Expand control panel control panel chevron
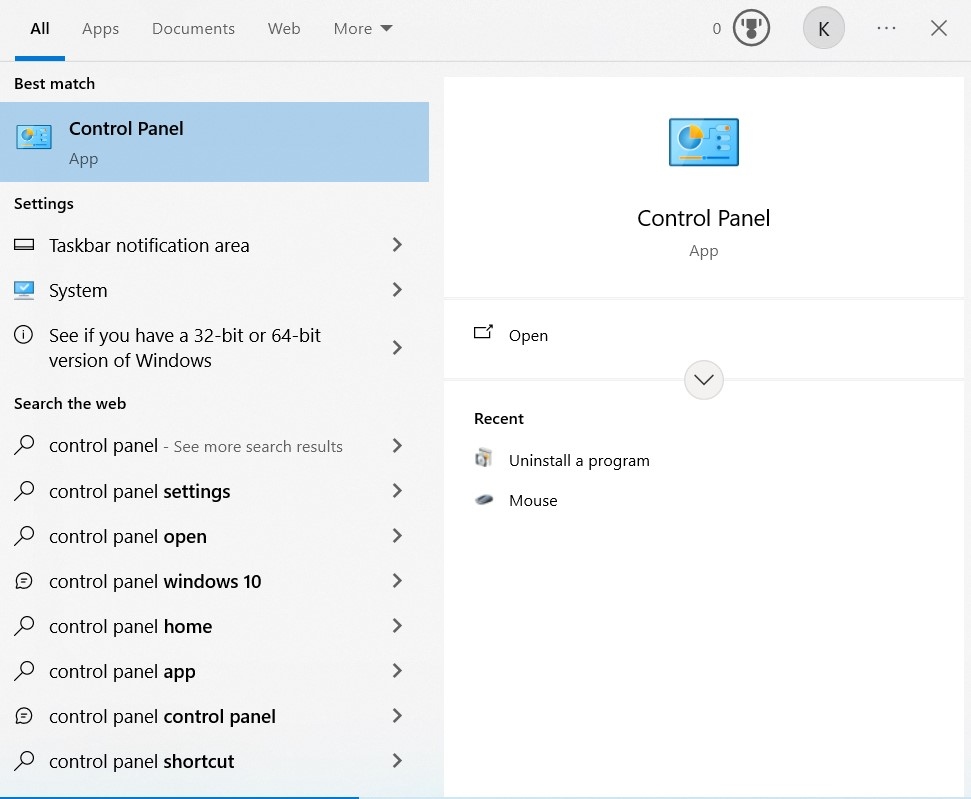 tap(398, 716)
